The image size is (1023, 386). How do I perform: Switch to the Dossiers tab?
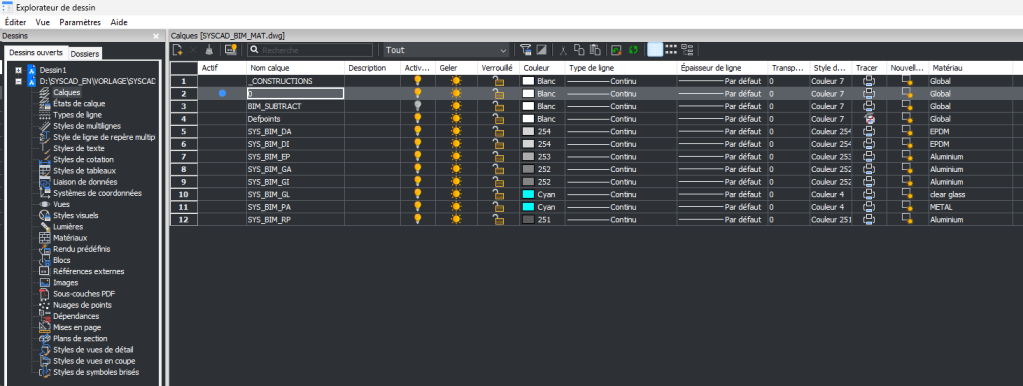point(85,54)
